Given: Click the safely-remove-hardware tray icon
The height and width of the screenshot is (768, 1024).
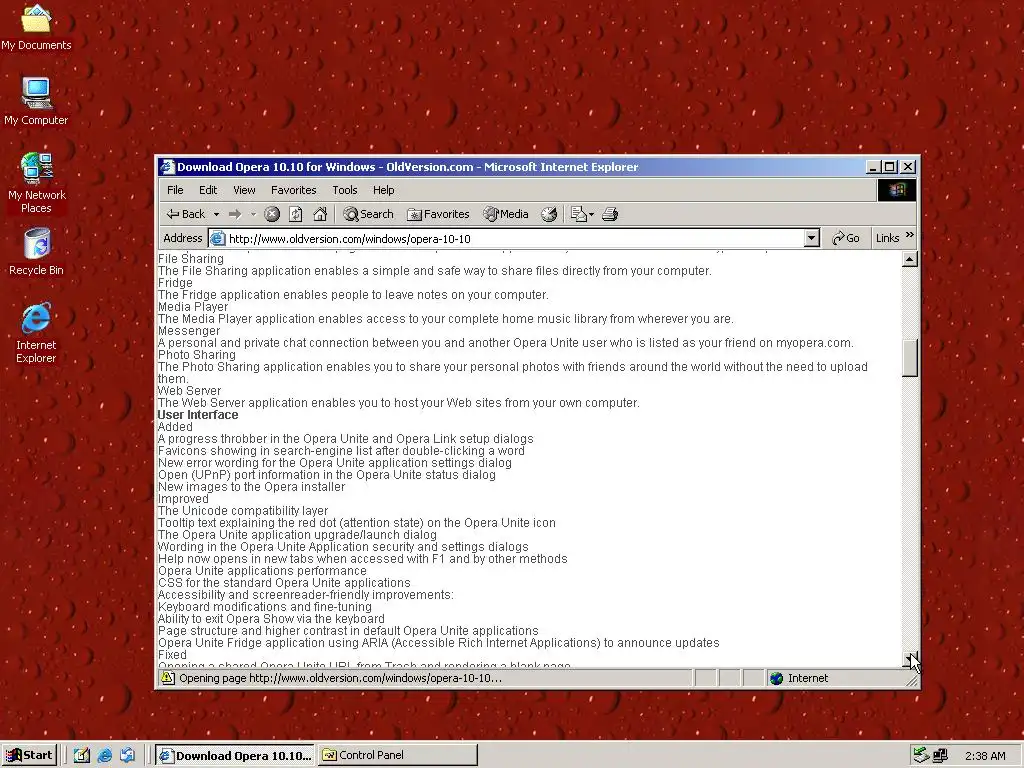Looking at the screenshot, I should 921,756.
